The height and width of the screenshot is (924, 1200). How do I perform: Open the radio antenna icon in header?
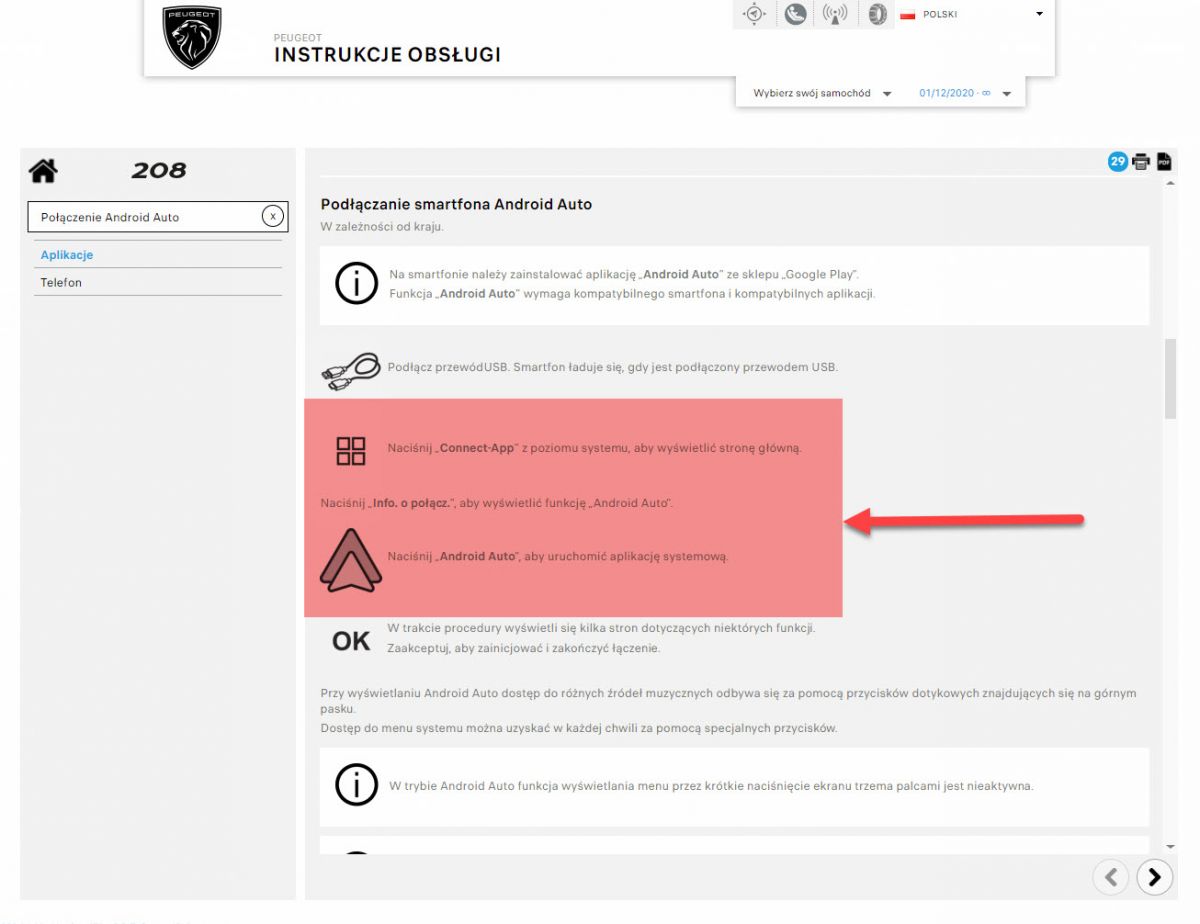835,14
